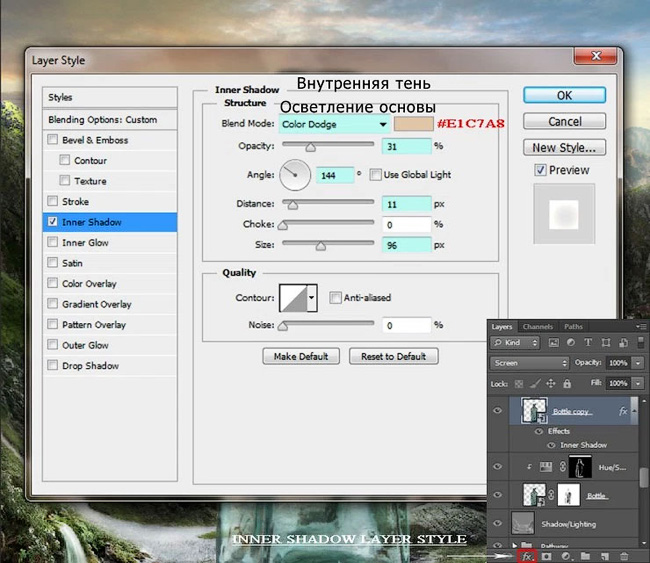Open the Contour picker dropdown arrow
The width and height of the screenshot is (650, 563).
tap(312, 297)
